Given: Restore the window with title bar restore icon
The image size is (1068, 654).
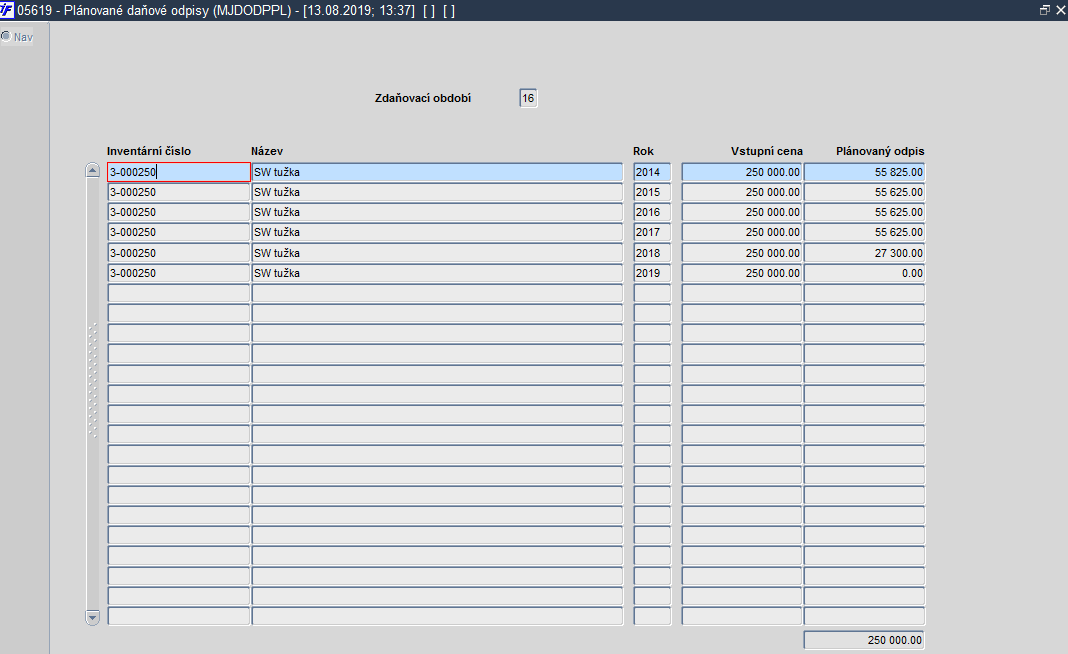Looking at the screenshot, I should pos(1045,10).
